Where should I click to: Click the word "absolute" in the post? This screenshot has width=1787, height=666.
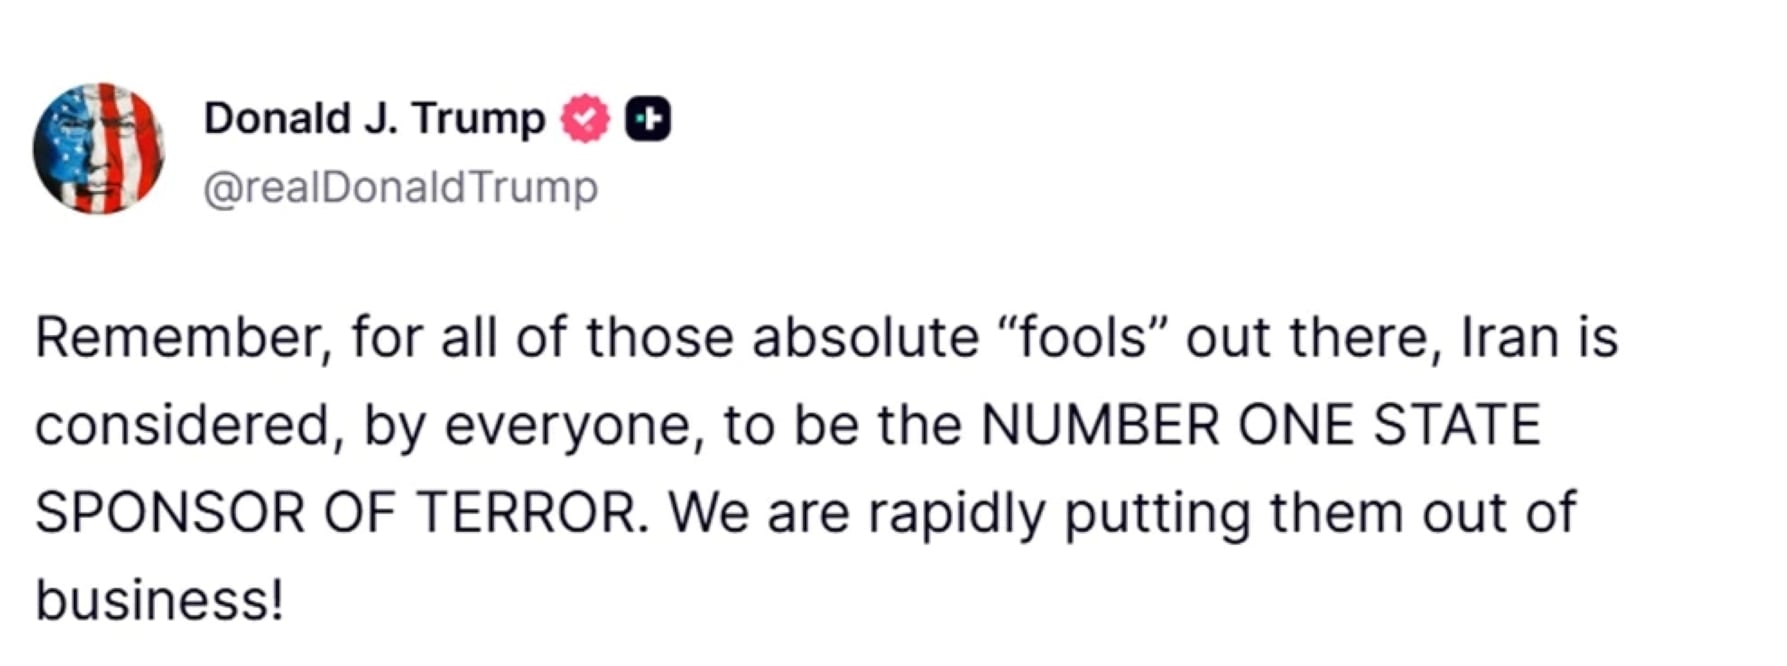coord(865,337)
